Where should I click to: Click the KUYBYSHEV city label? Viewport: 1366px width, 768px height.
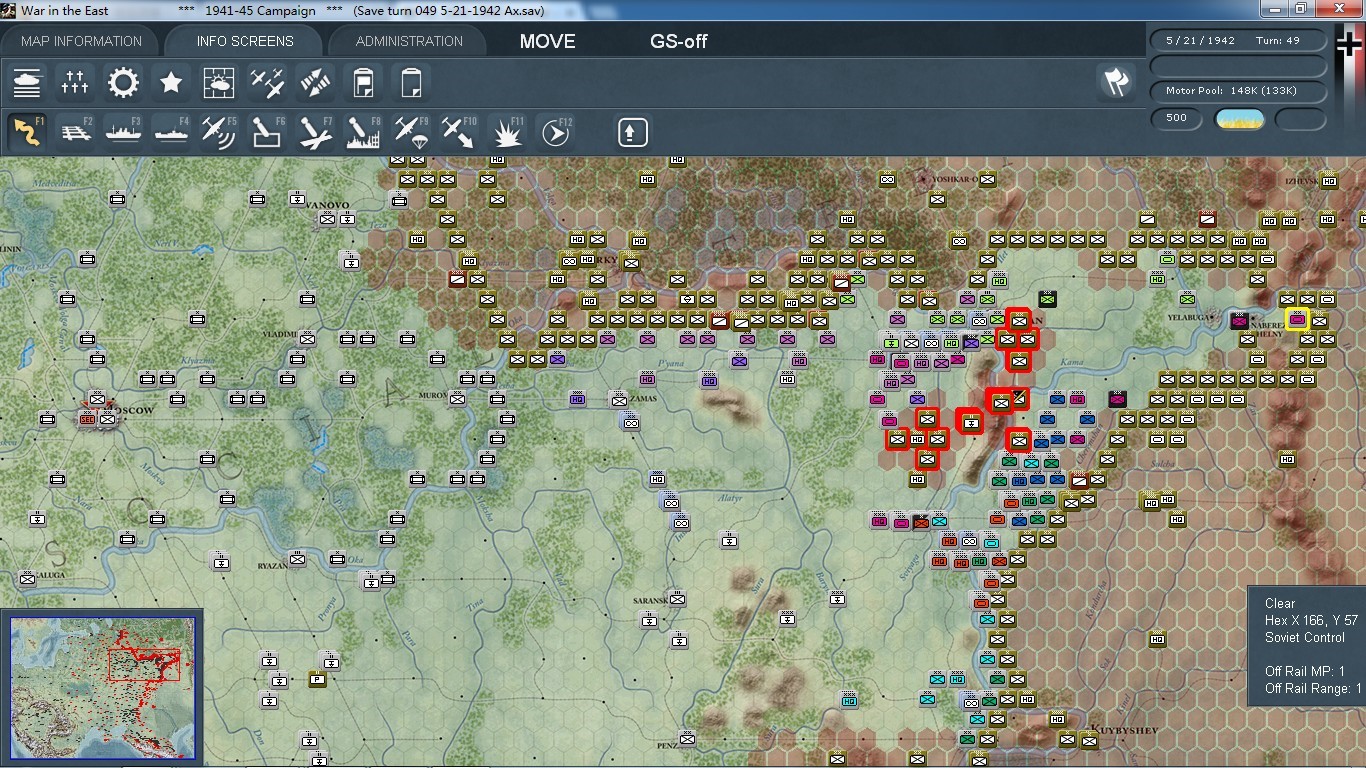[1124, 731]
